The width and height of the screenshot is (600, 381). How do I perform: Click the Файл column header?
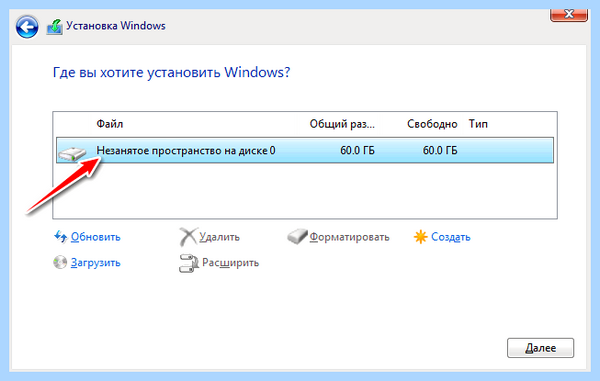point(109,124)
